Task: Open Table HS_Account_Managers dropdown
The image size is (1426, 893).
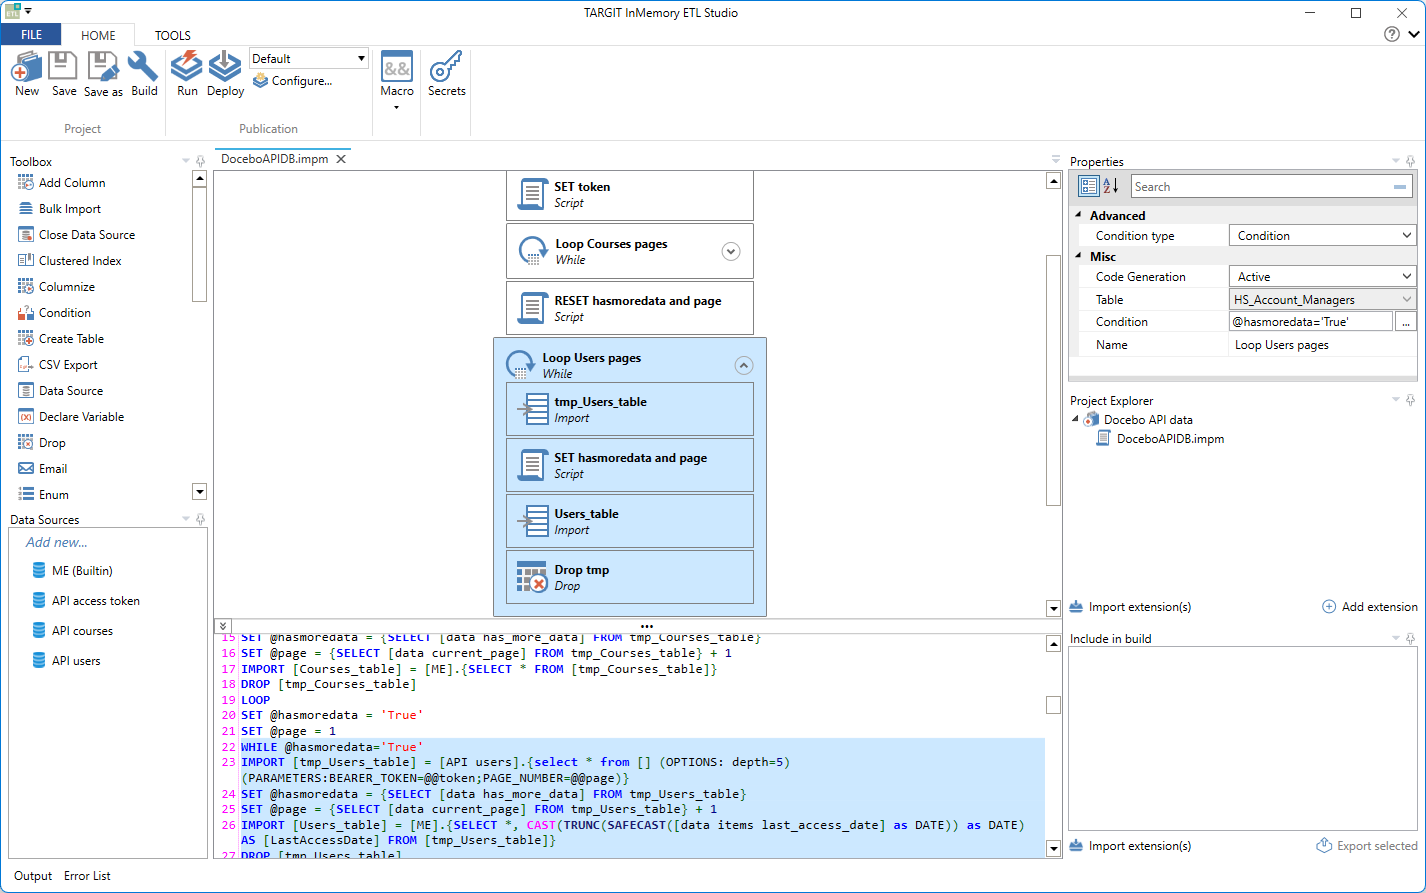Action: coord(1322,299)
